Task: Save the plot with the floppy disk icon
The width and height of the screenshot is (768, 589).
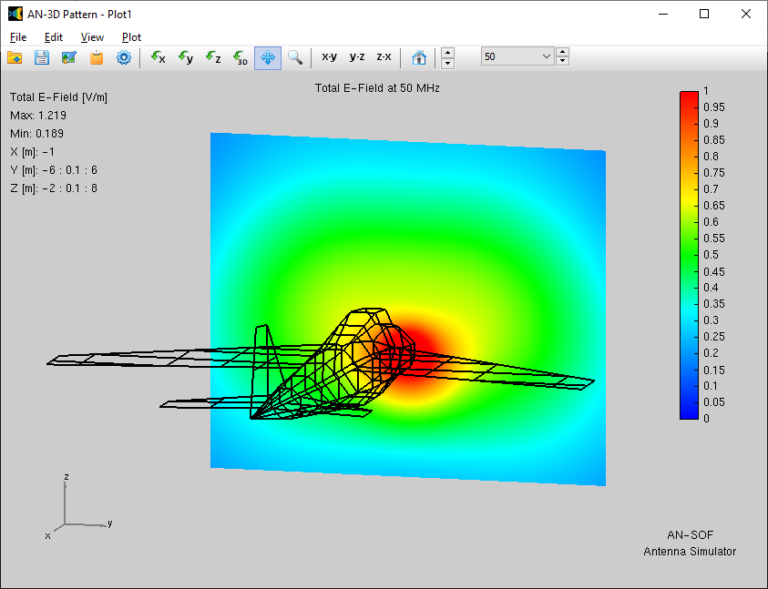Action: point(42,57)
